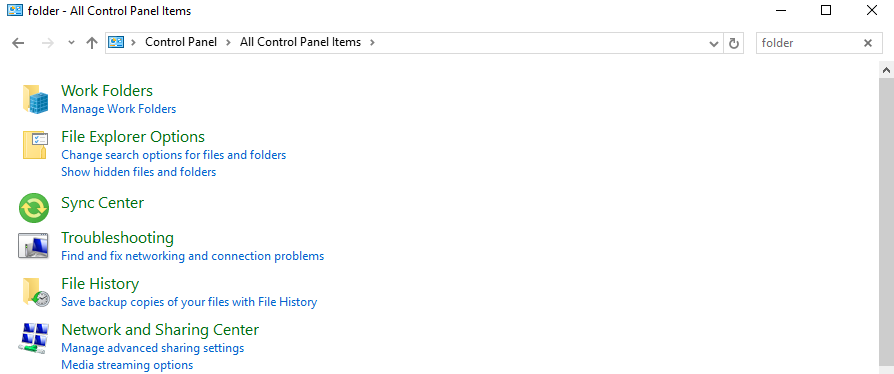This screenshot has height=374, width=894.
Task: Expand chevron after All Control Panel Items
Action: coord(372,42)
